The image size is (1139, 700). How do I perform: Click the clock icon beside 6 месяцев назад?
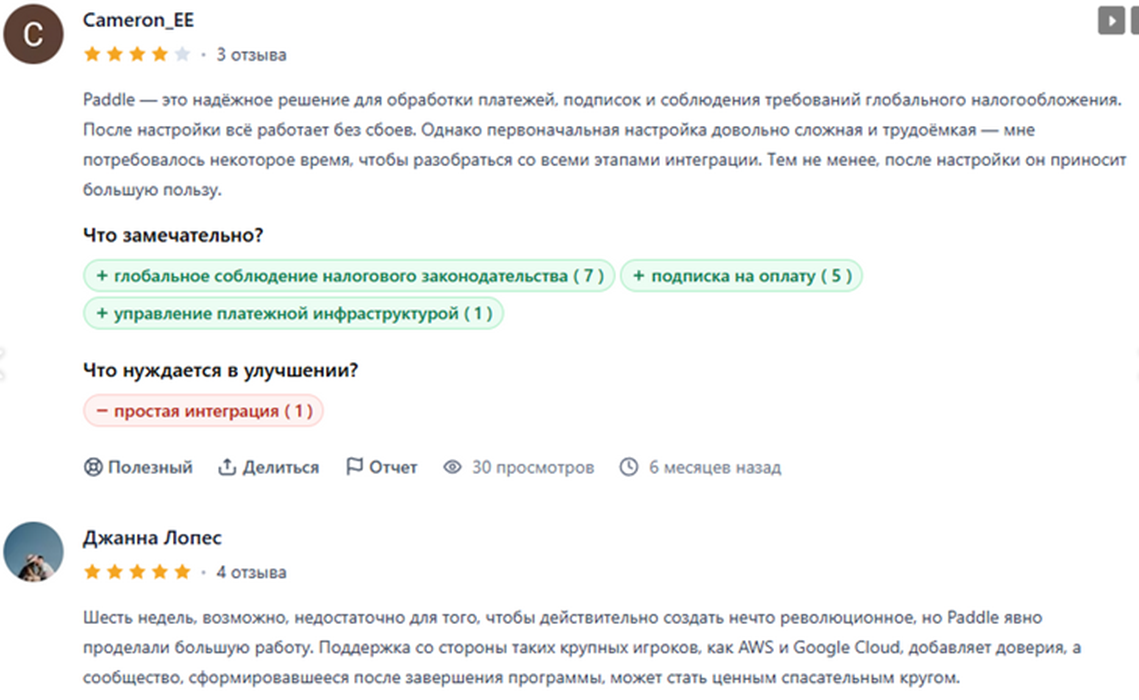point(629,467)
